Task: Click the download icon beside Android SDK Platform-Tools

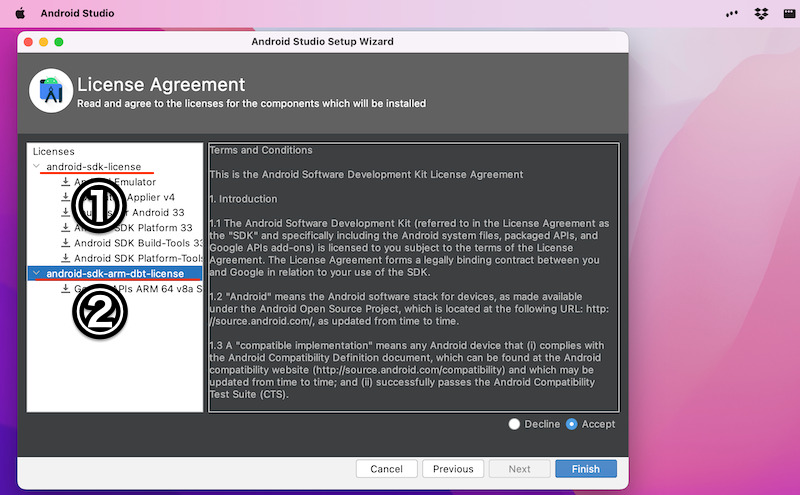Action: pyautogui.click(x=66, y=258)
